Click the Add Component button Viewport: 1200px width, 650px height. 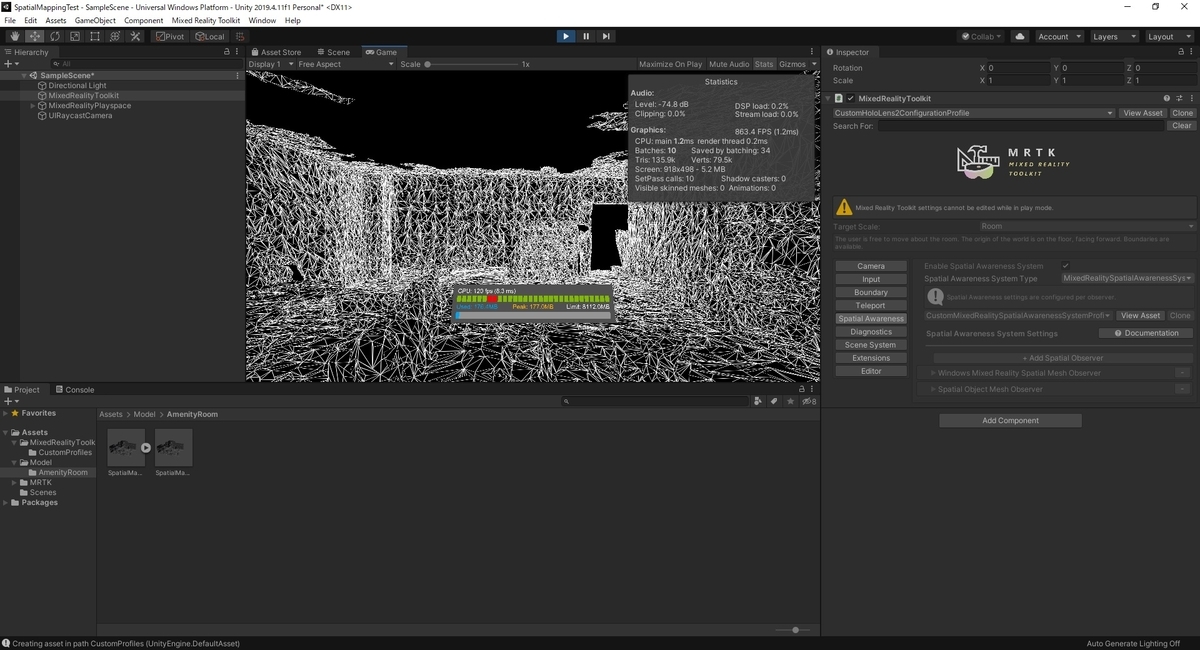pyautogui.click(x=1010, y=421)
